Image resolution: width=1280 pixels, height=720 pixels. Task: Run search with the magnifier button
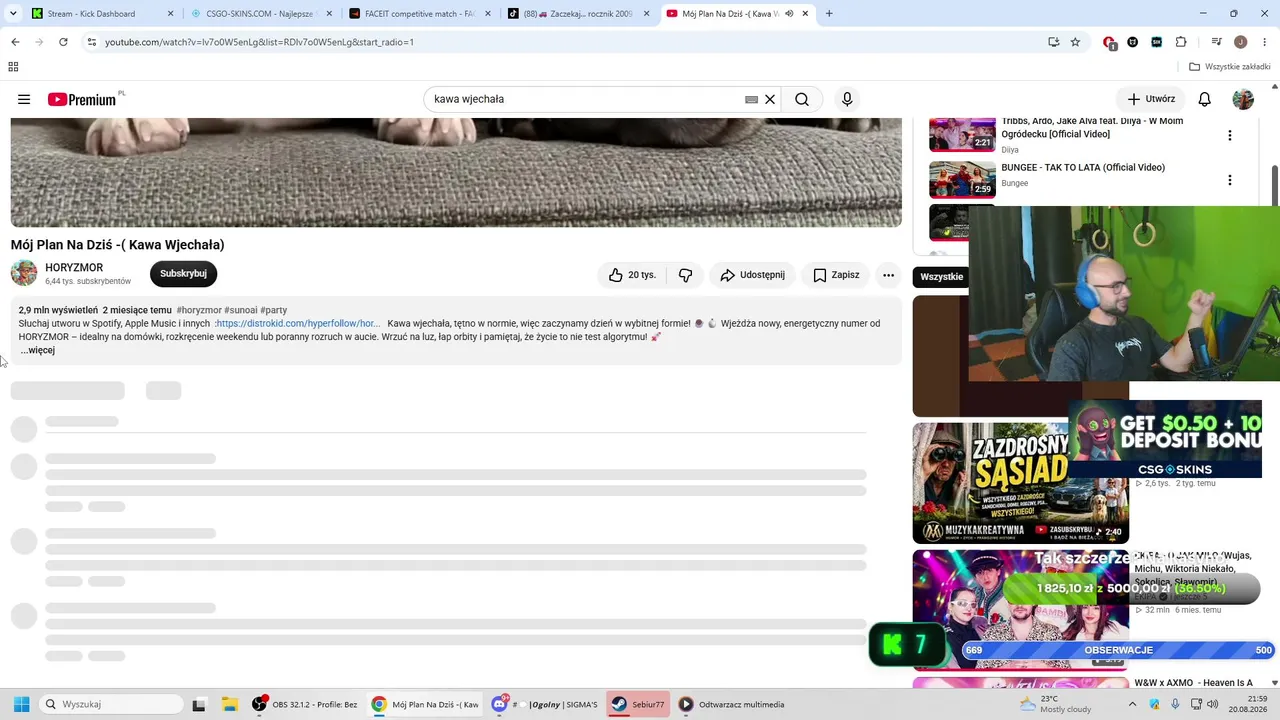pos(802,99)
